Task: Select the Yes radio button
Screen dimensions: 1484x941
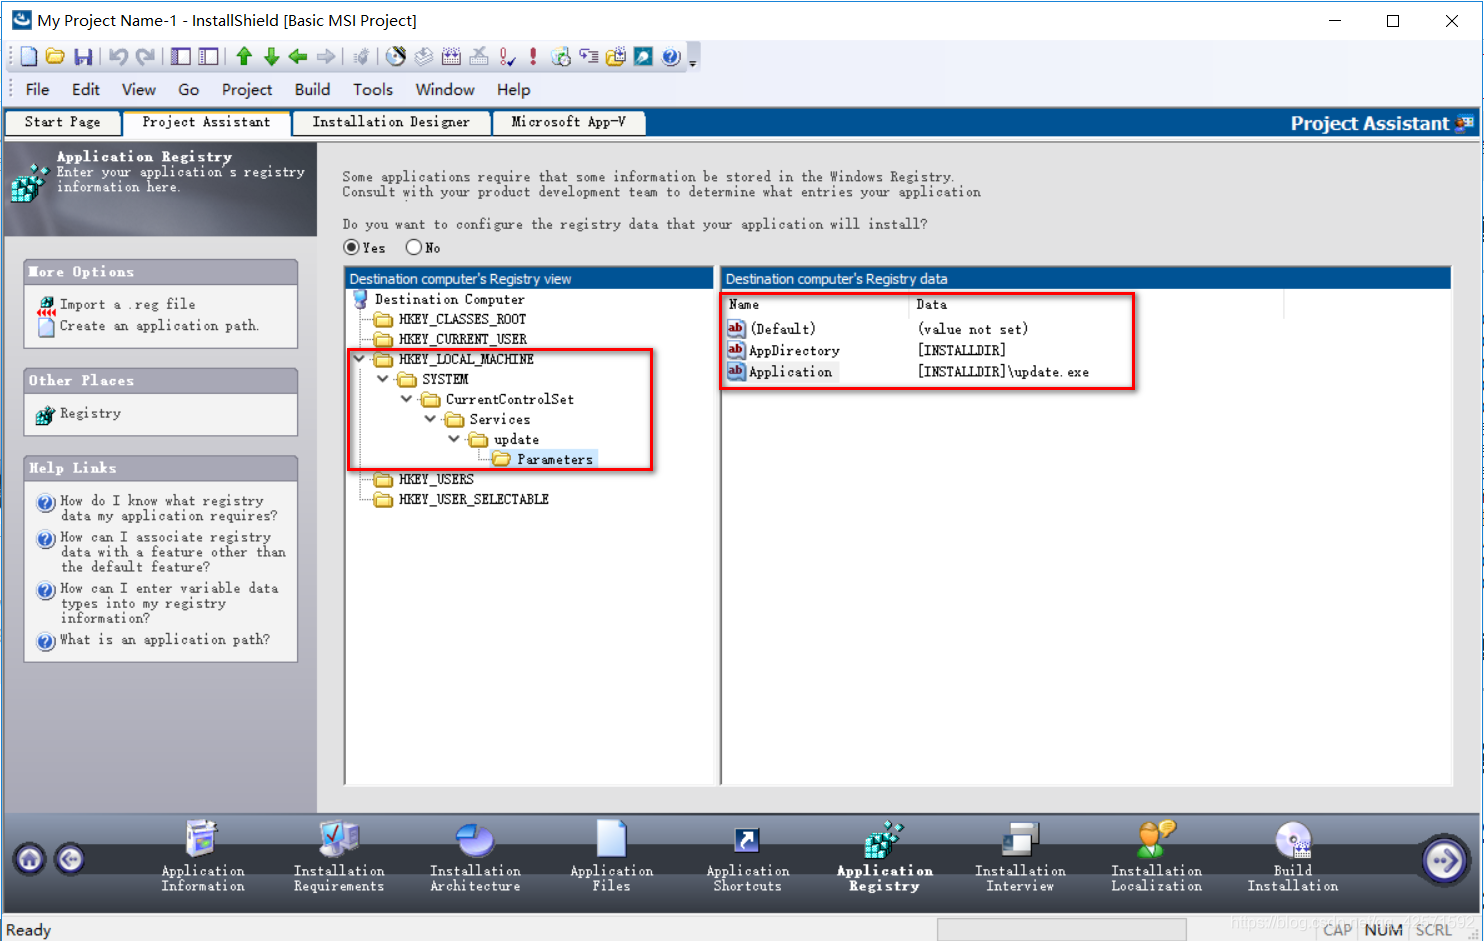Action: 351,247
